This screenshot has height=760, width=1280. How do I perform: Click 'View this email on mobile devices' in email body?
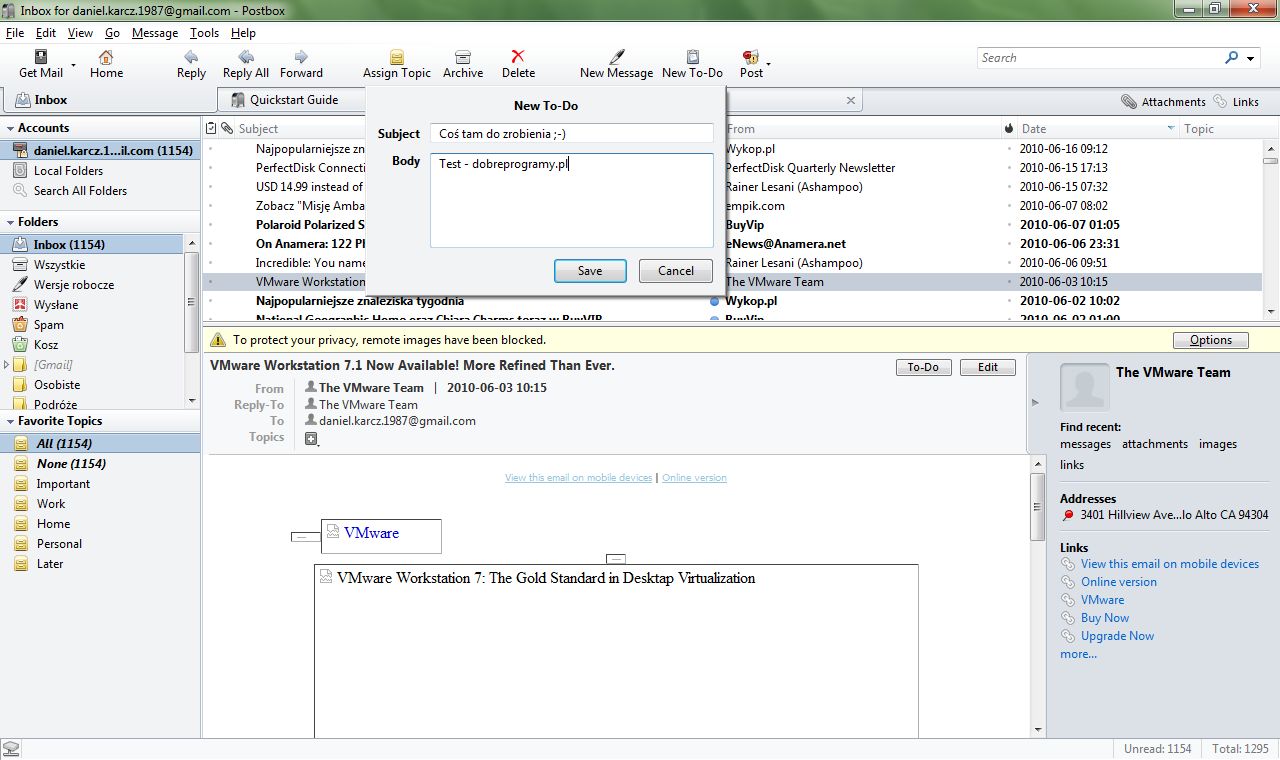578,478
